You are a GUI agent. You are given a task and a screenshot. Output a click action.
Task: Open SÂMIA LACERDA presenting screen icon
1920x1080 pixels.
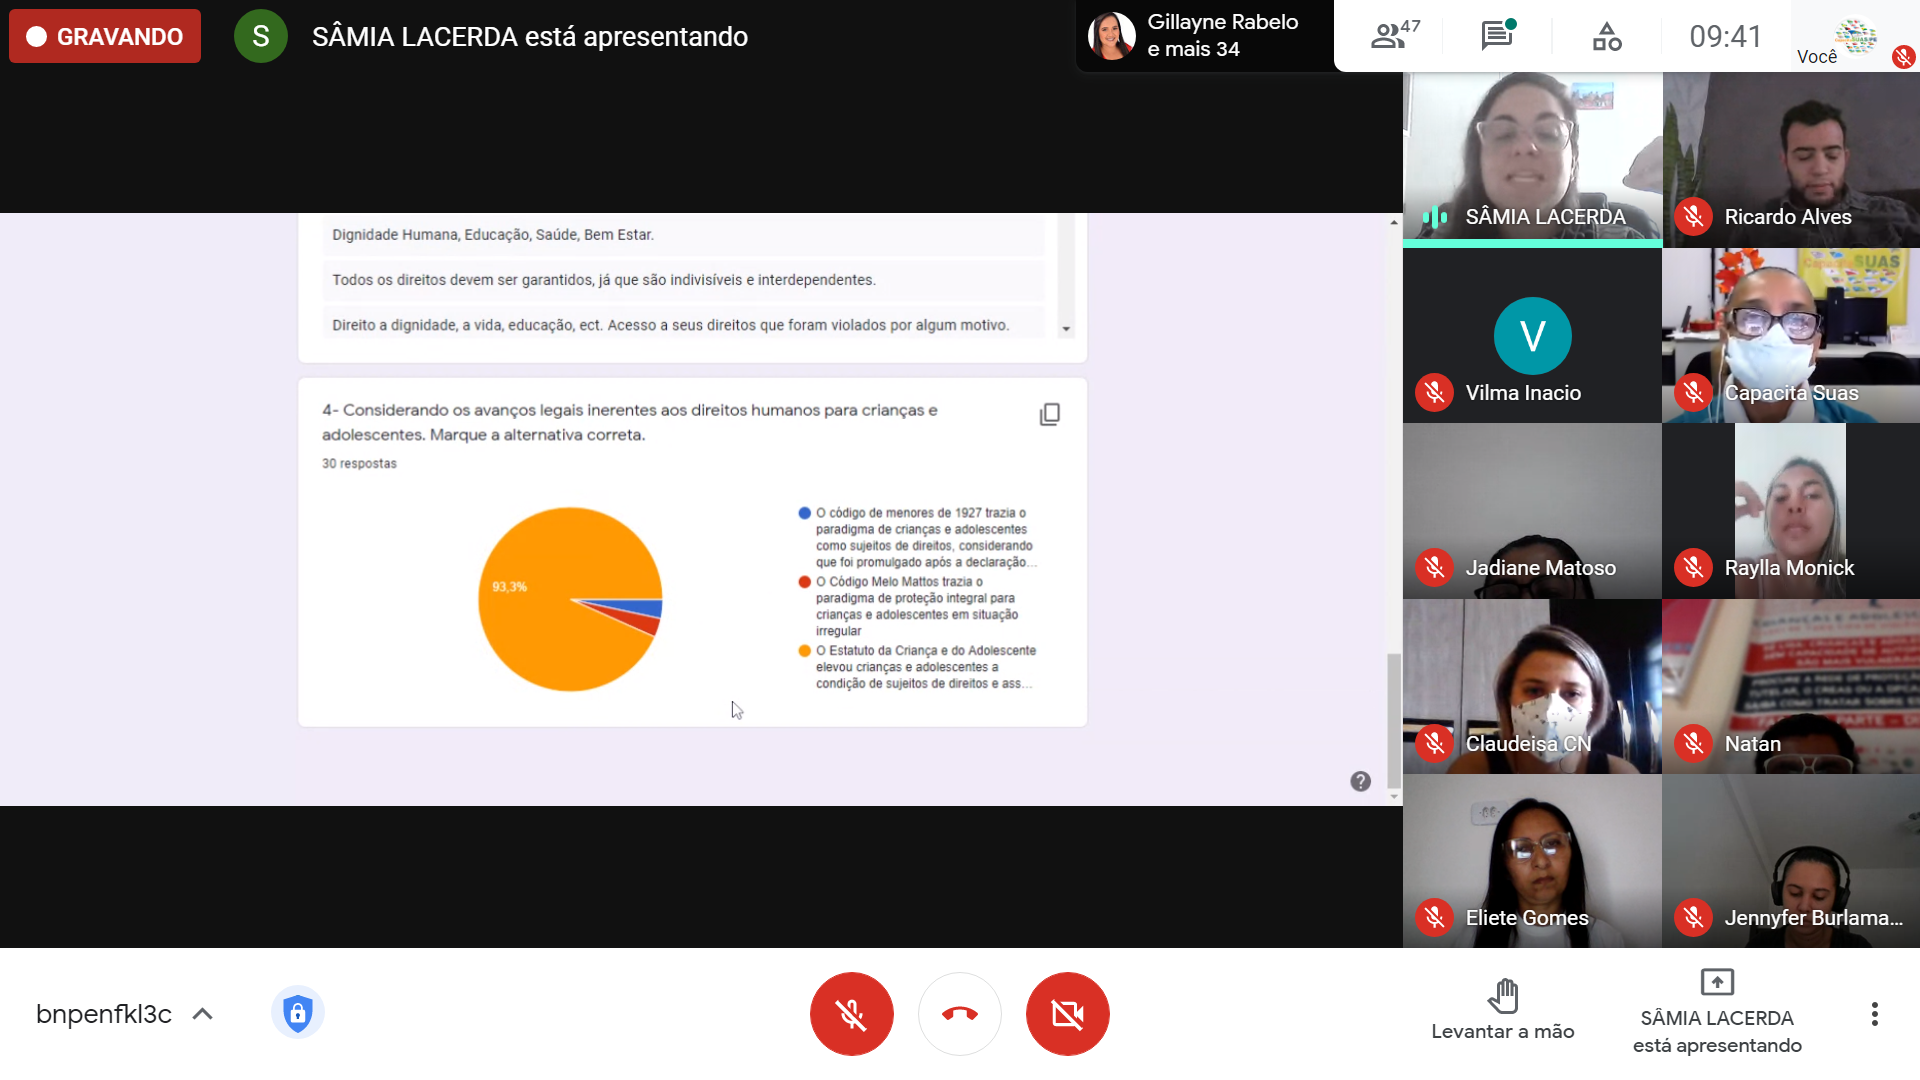click(1716, 982)
